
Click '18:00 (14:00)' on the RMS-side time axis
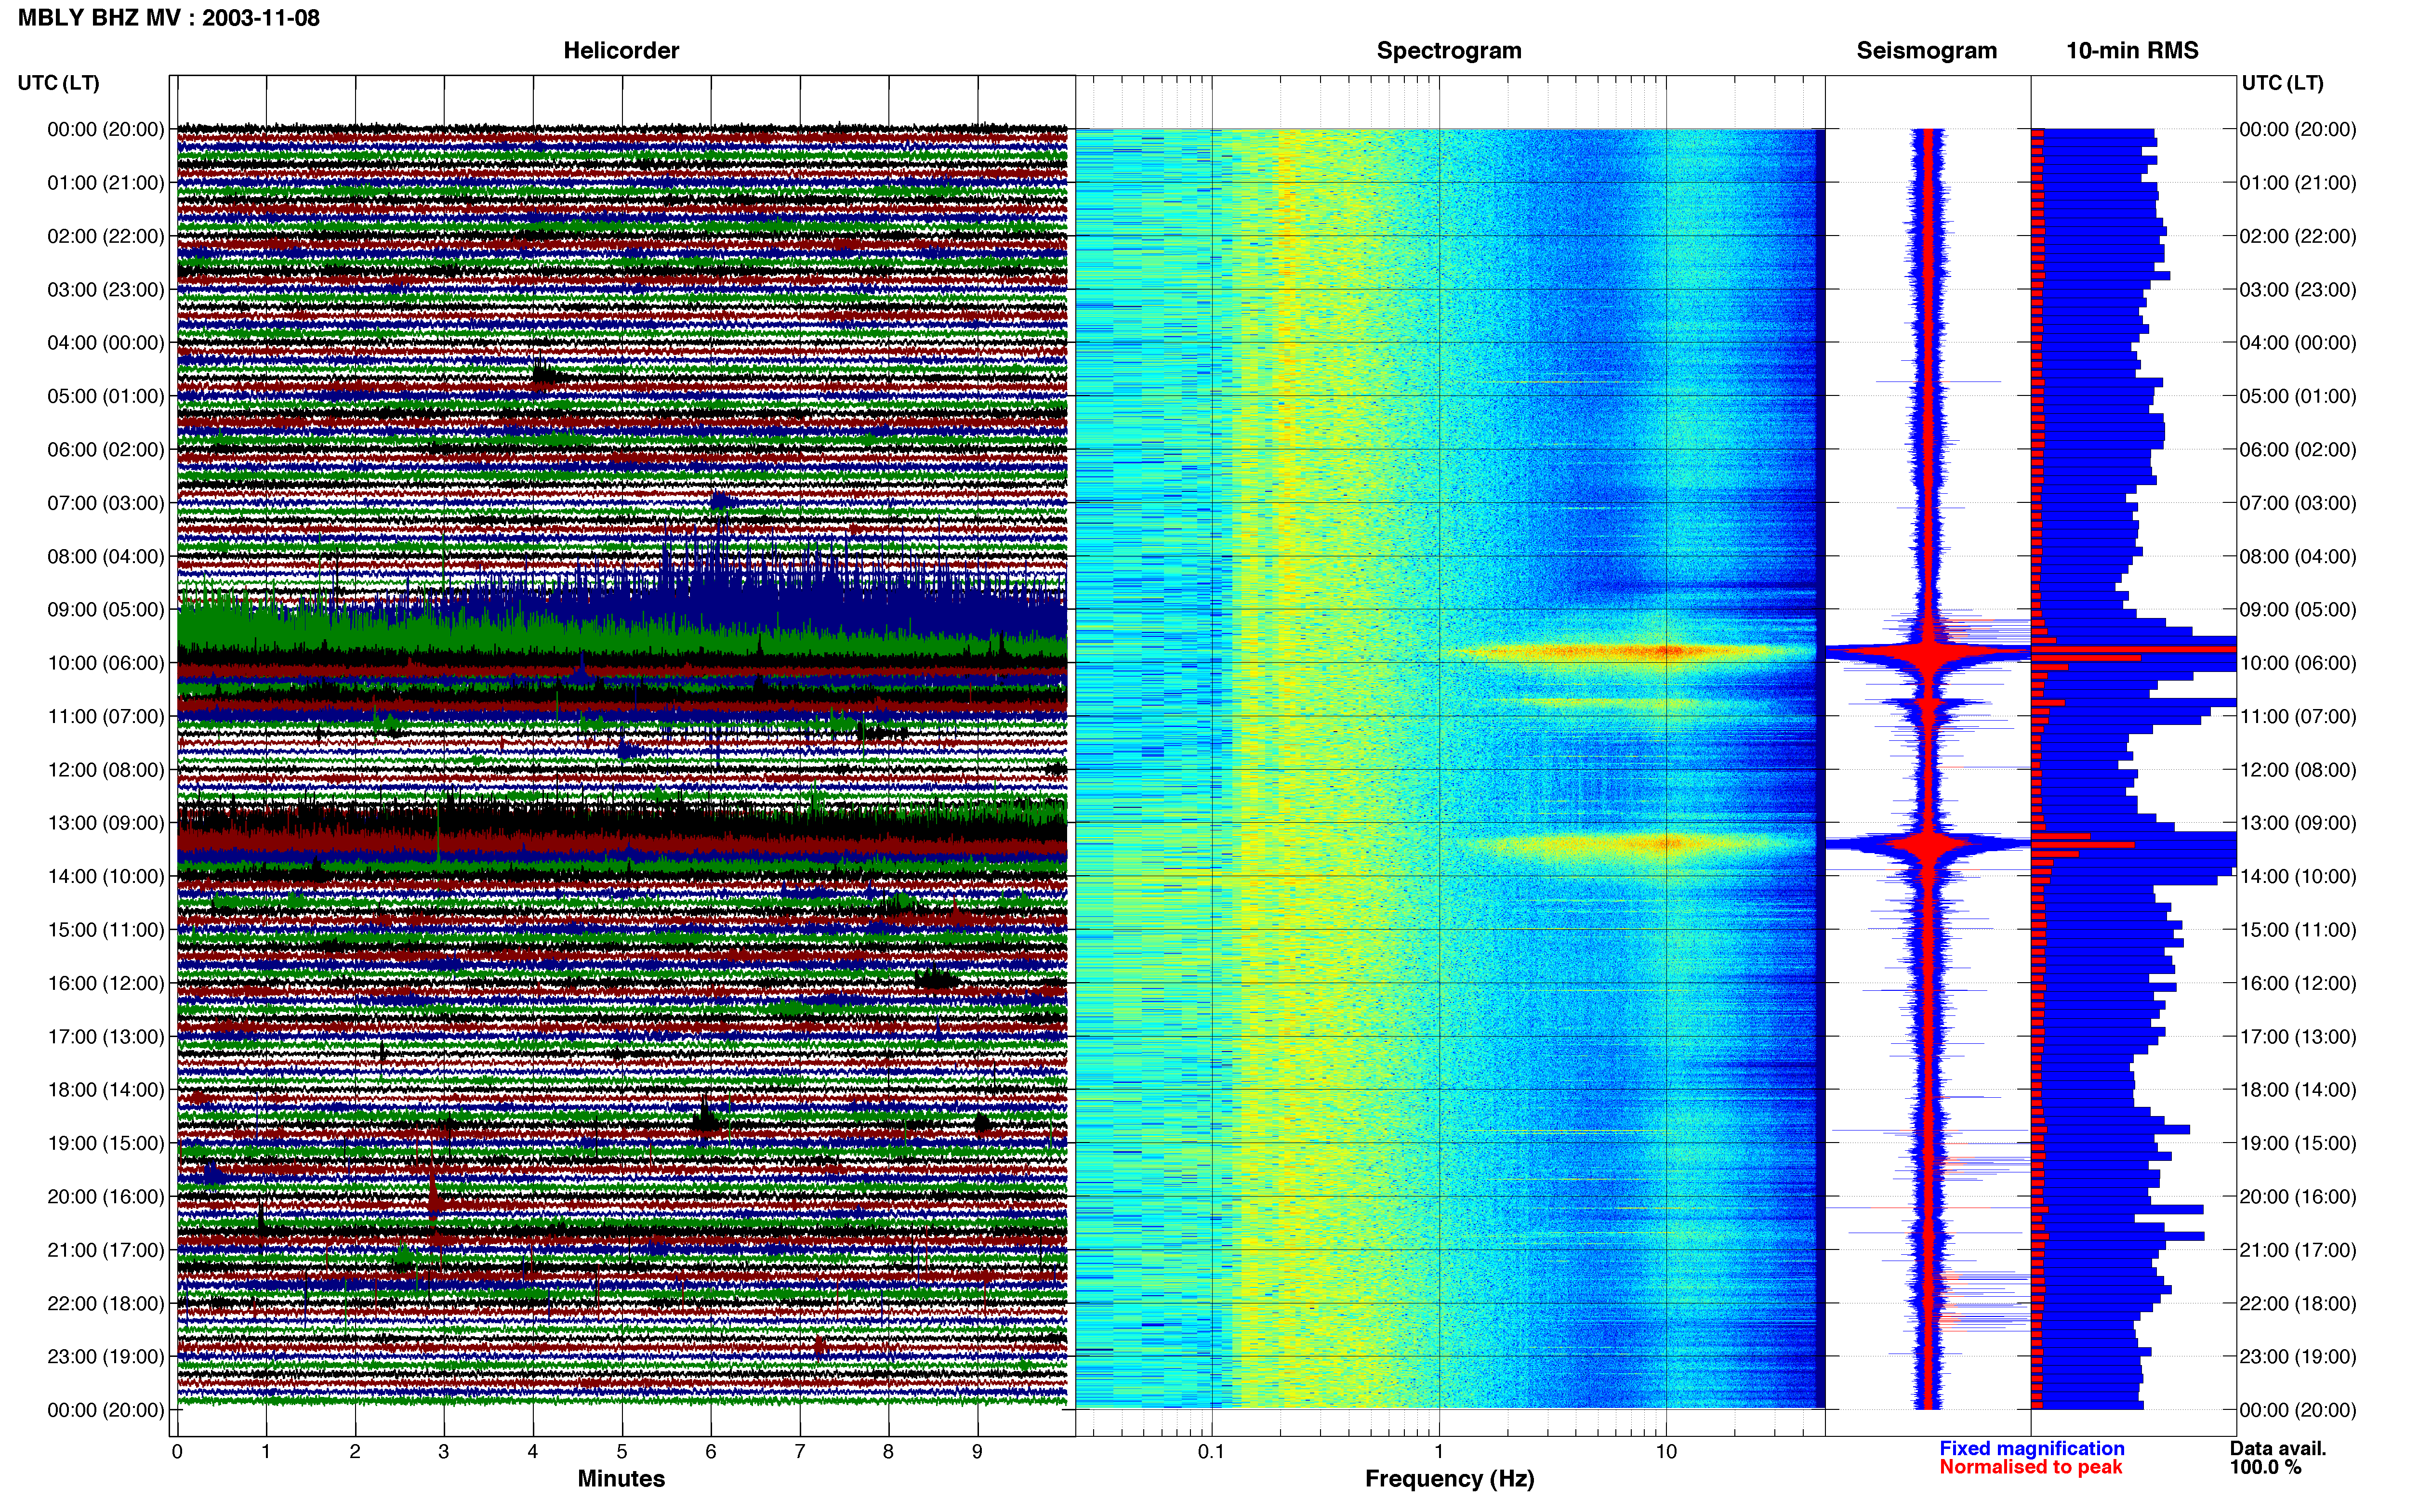tap(2298, 1090)
